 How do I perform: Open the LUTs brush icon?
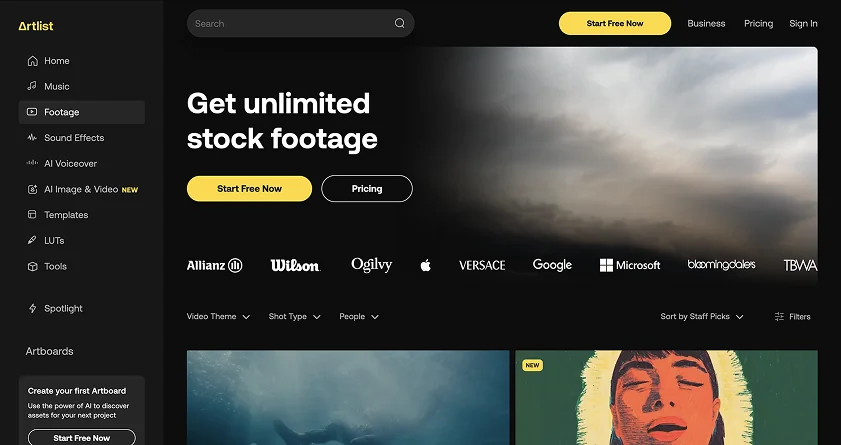click(32, 240)
